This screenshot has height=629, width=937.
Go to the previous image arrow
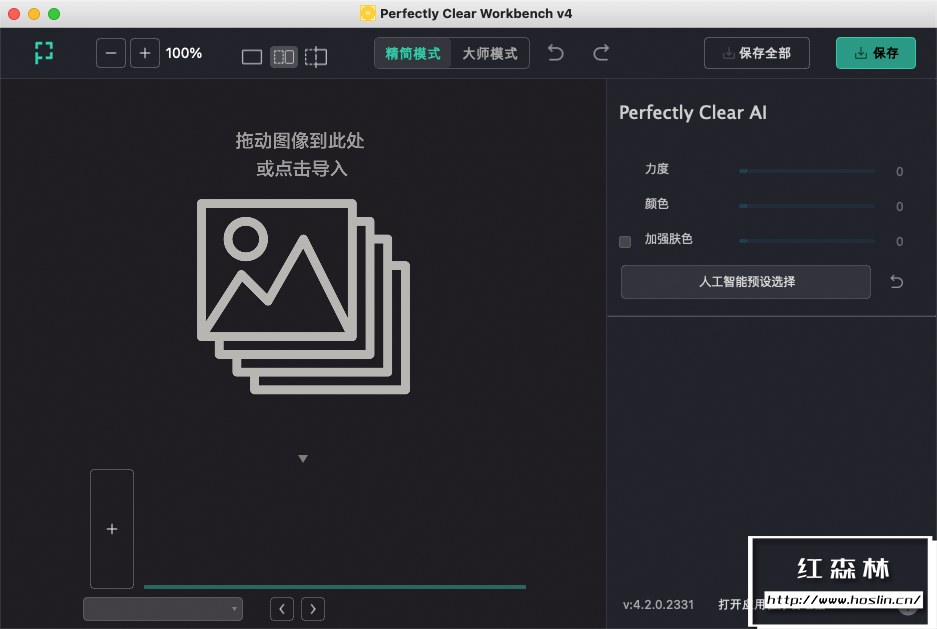click(x=282, y=609)
